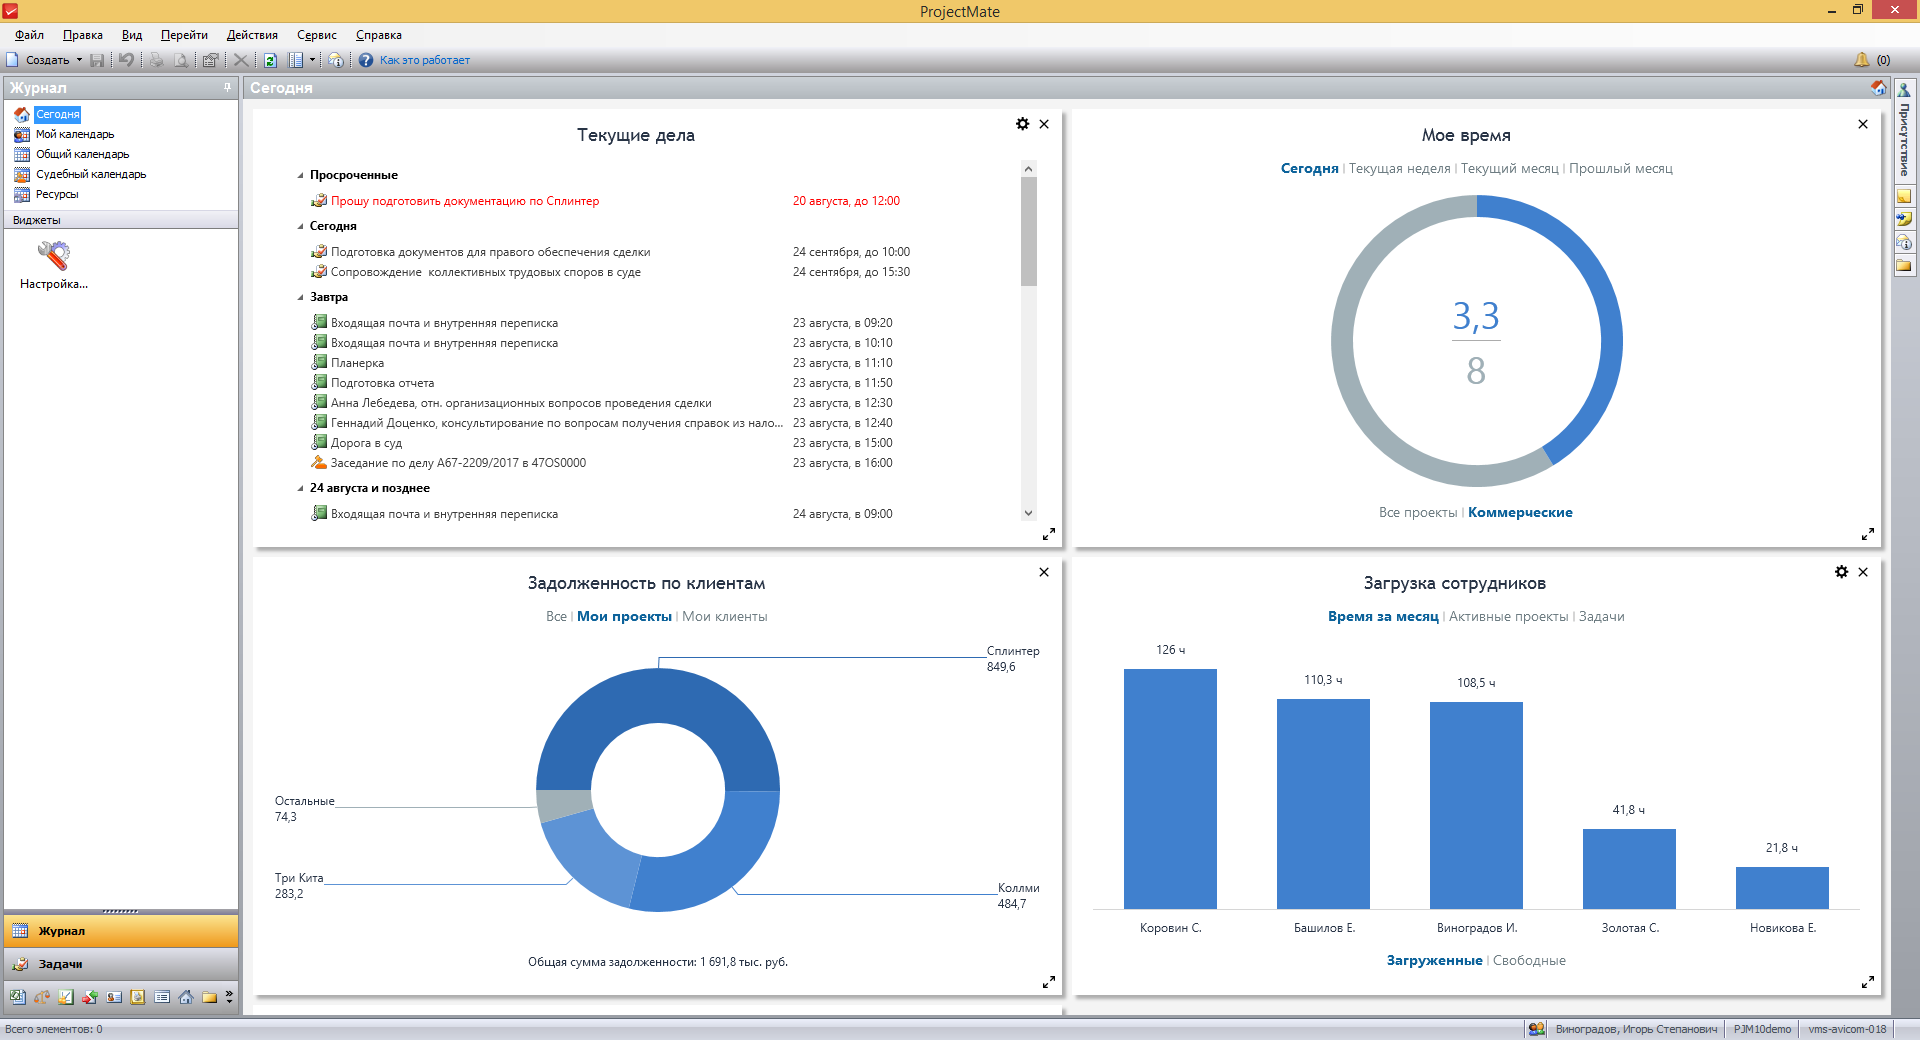Click the folder icon in bottom navigation strip
The height and width of the screenshot is (1040, 1920).
tap(210, 997)
